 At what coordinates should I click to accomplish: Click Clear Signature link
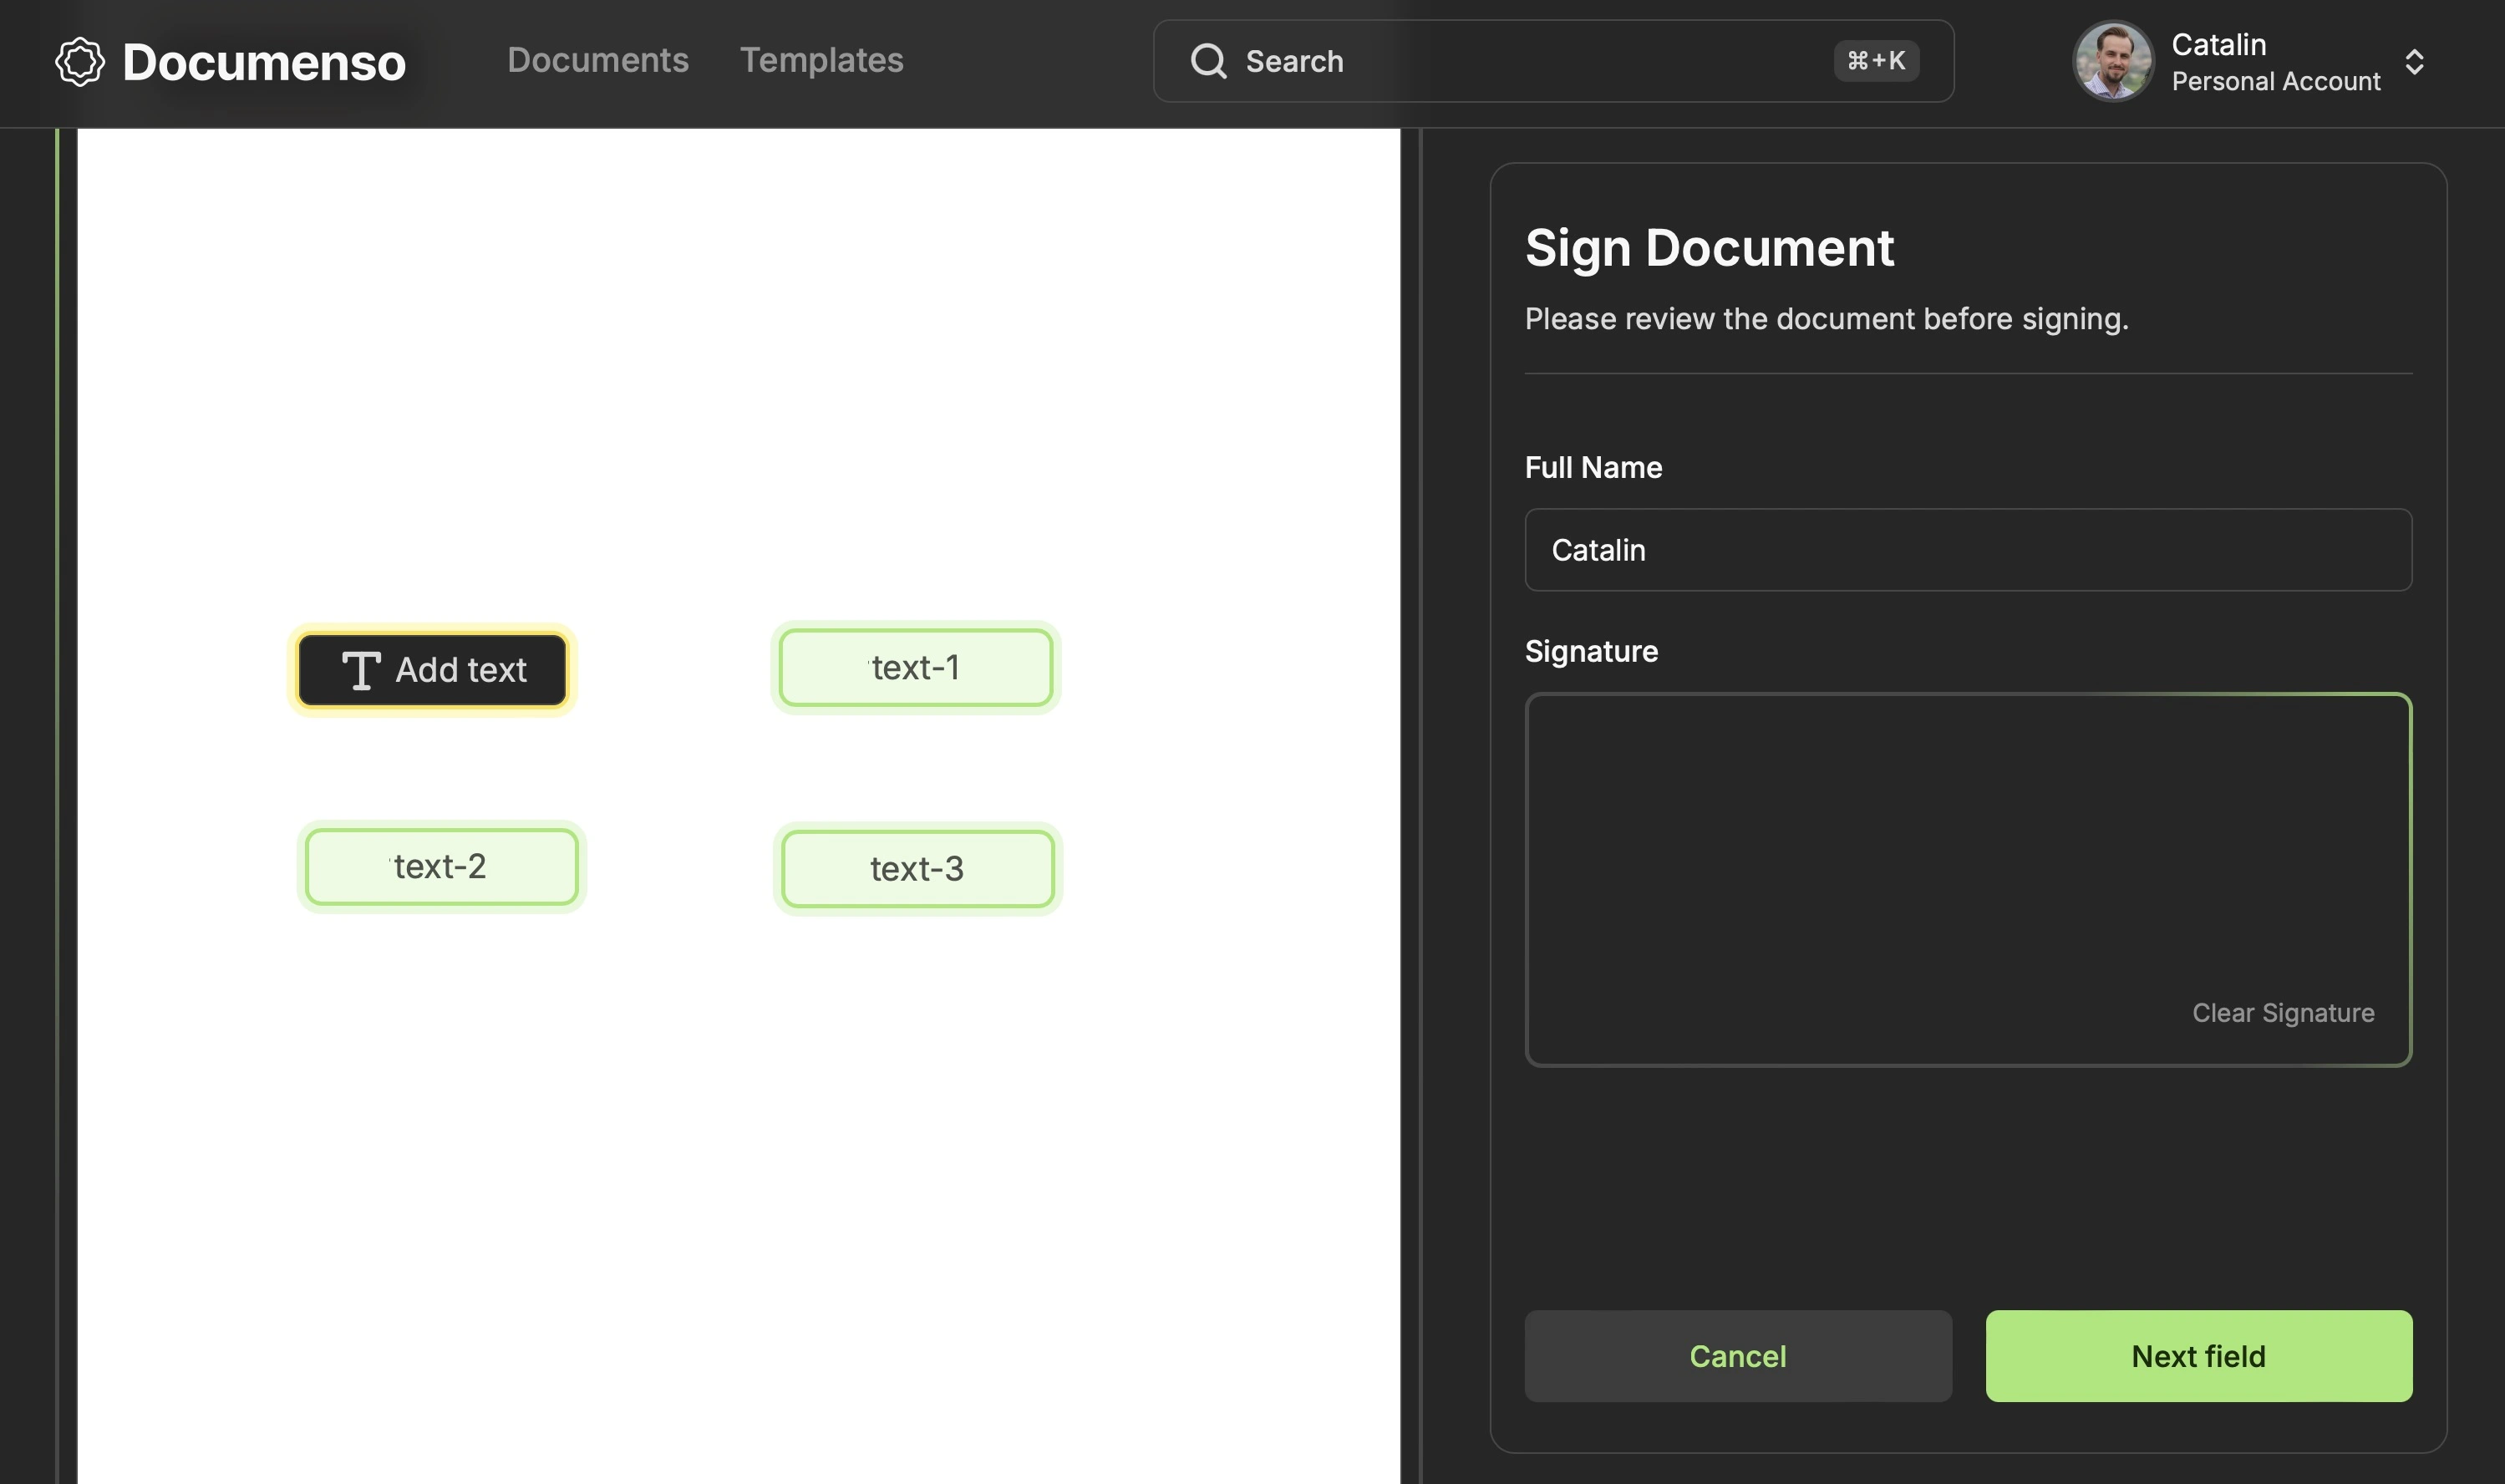2282,1013
